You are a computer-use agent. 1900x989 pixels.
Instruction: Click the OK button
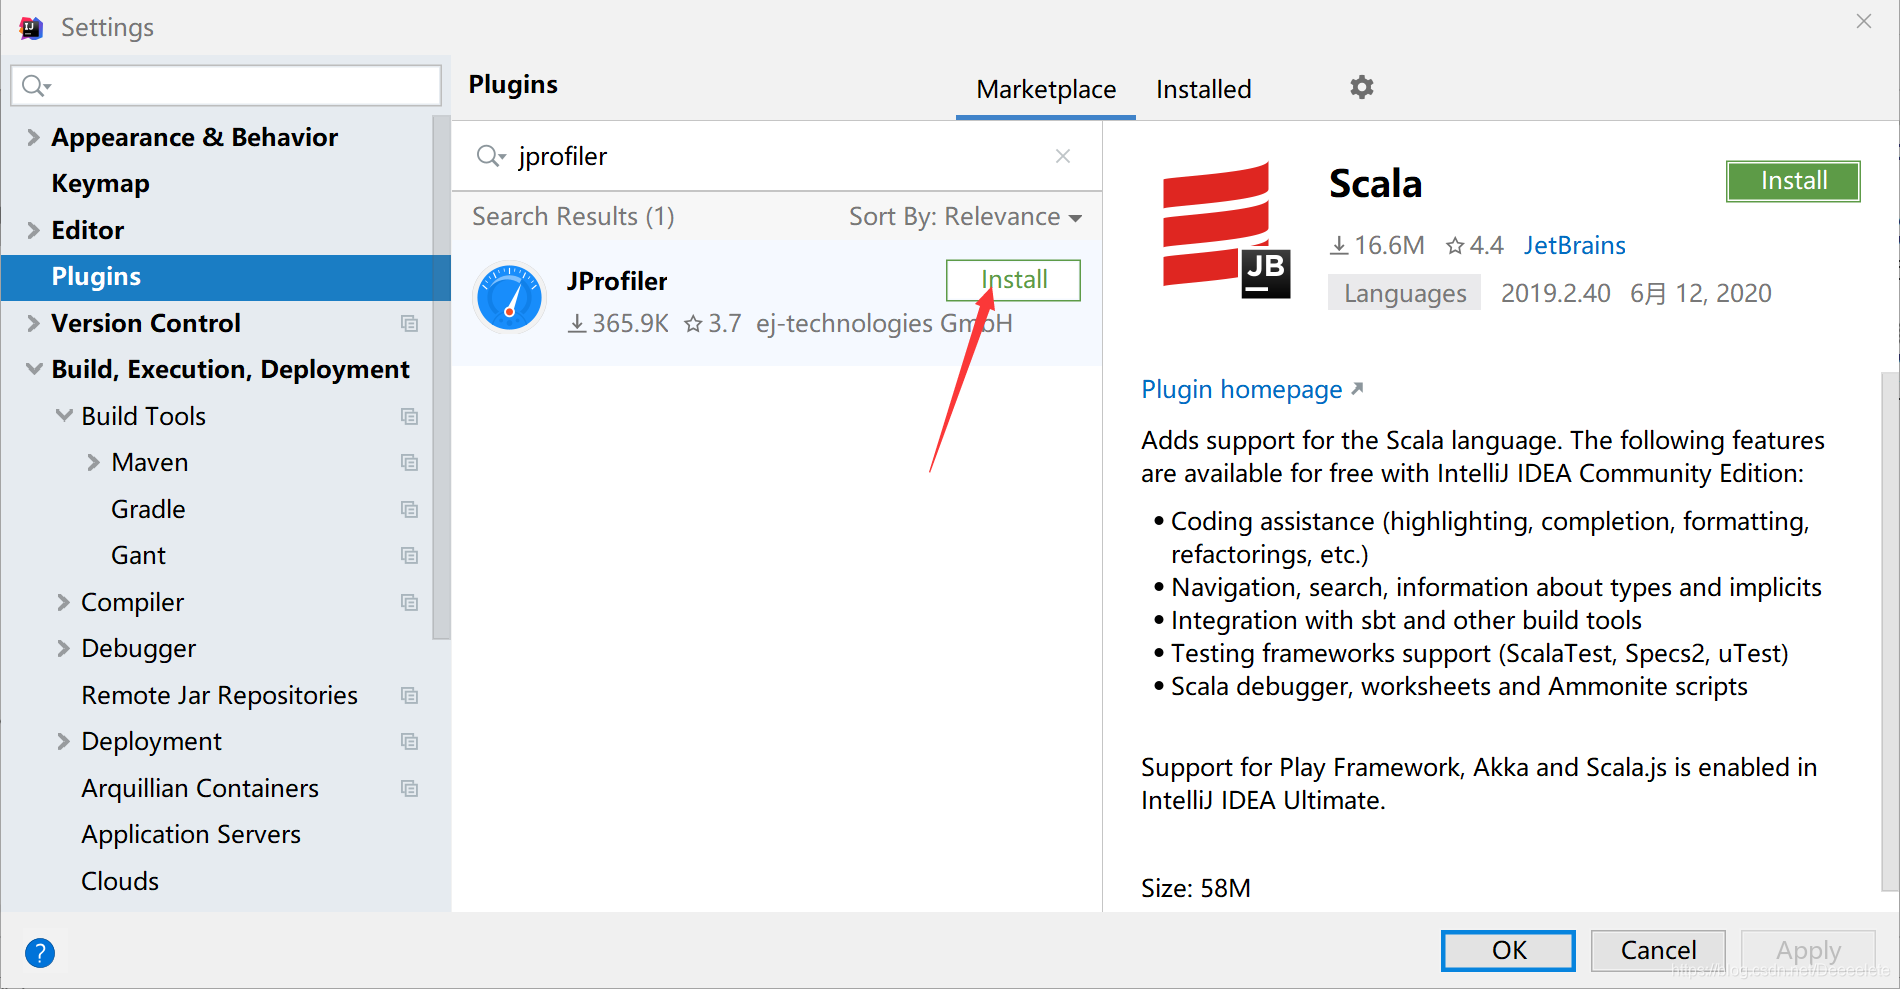pyautogui.click(x=1508, y=950)
